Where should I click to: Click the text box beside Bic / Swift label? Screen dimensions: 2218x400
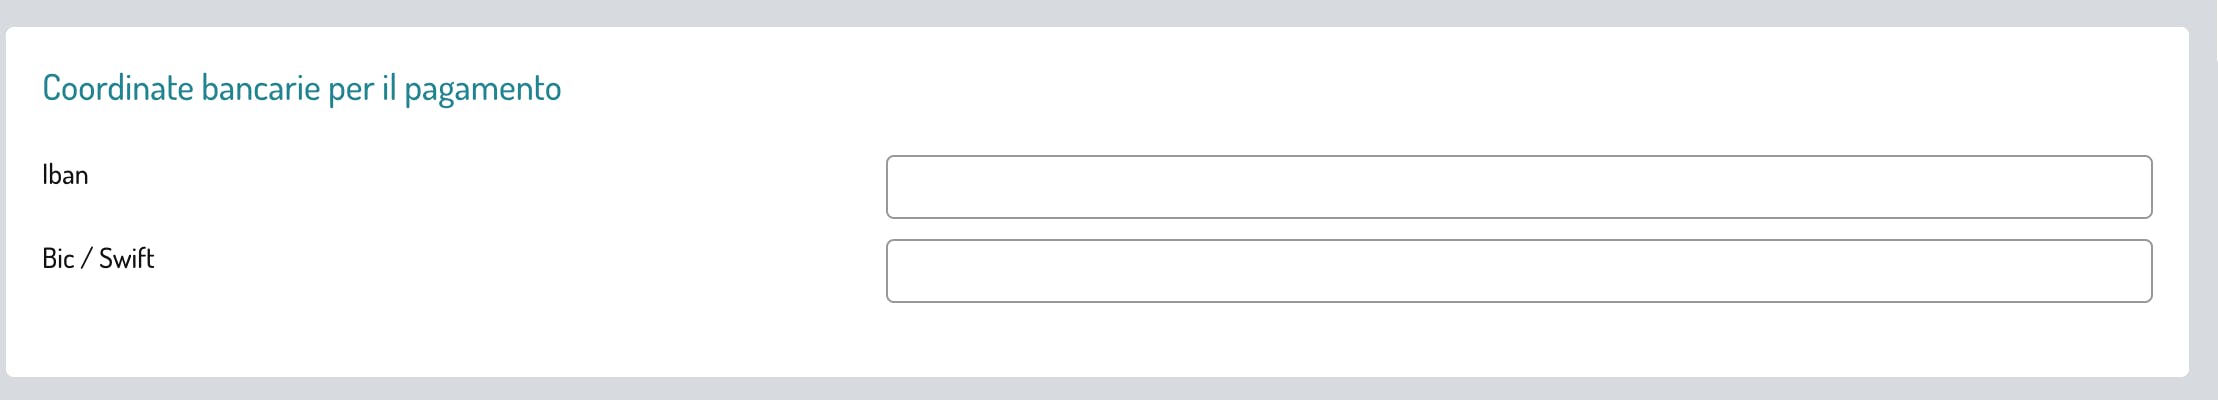1519,271
